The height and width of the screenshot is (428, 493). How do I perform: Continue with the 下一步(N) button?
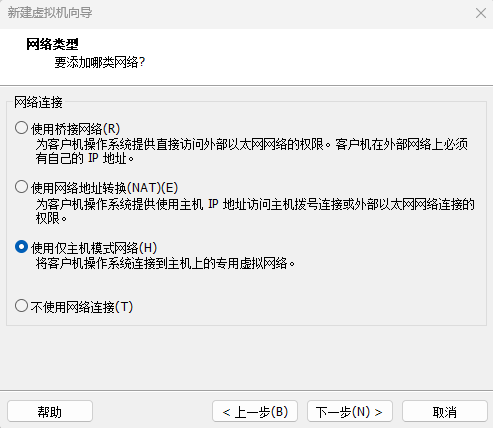pyautogui.click(x=350, y=412)
